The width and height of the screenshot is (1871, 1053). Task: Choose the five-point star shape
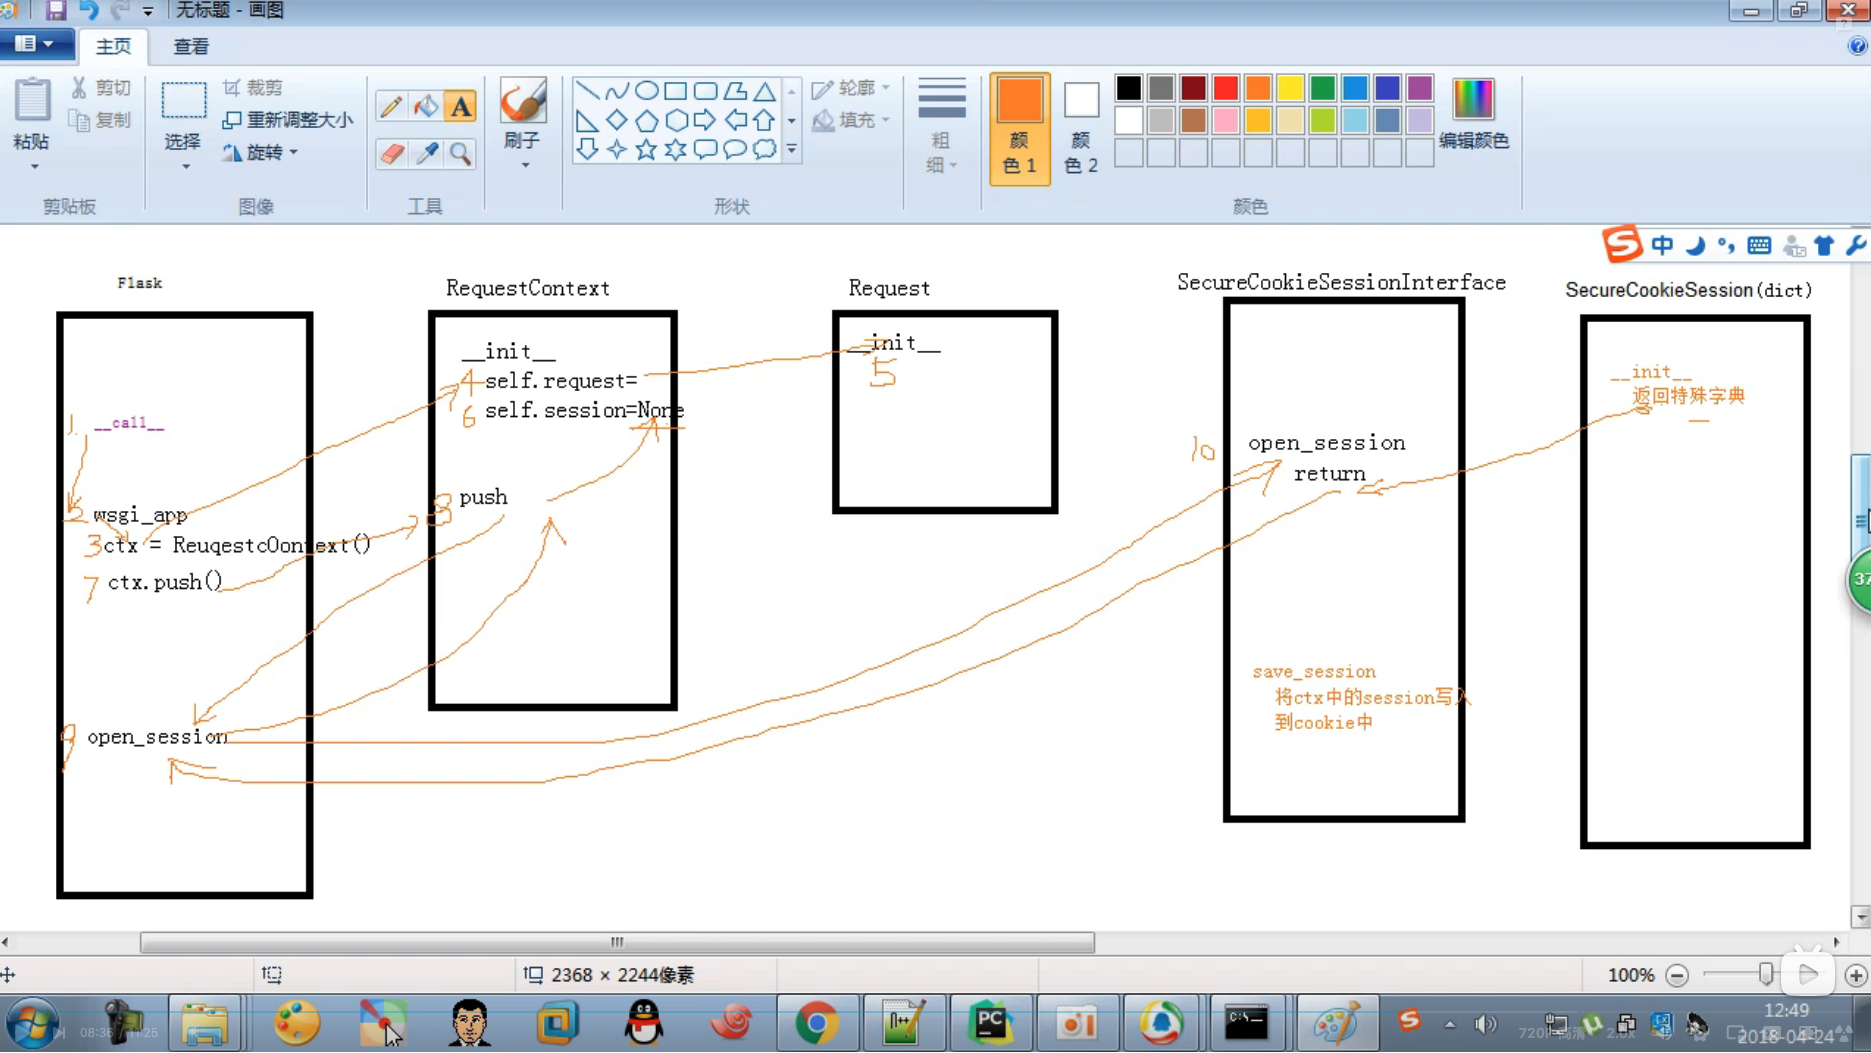pos(646,150)
